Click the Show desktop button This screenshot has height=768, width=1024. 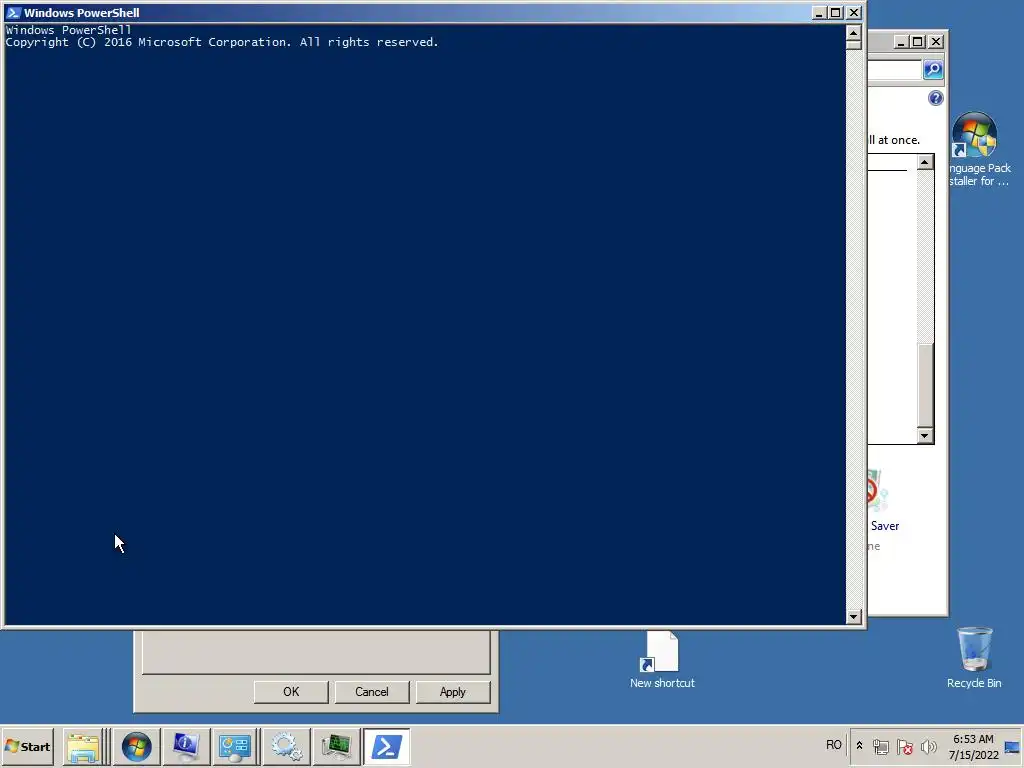[1012, 746]
